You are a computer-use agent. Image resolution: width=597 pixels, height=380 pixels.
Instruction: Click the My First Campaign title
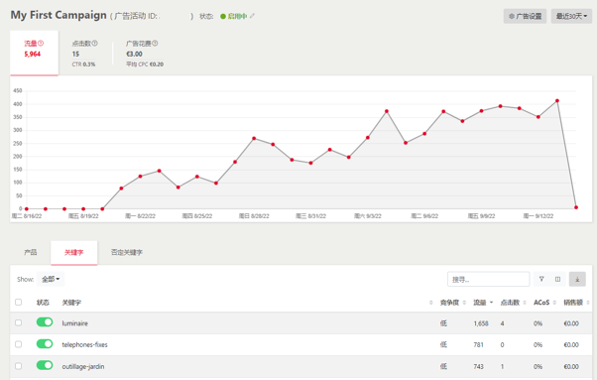point(59,15)
